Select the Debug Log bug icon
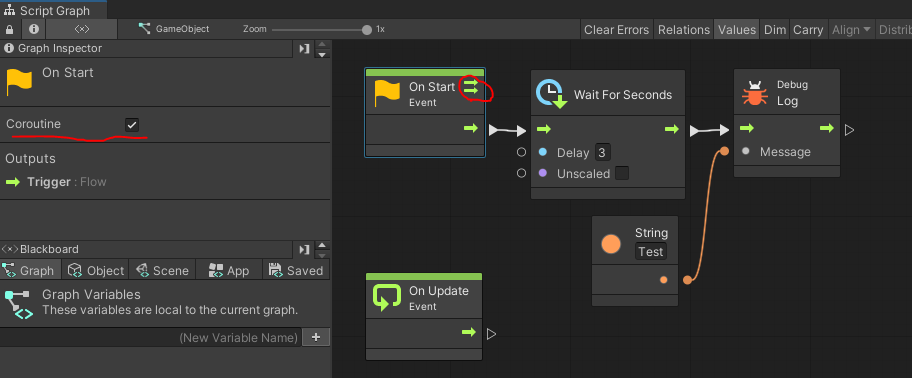912x378 pixels. pos(754,93)
